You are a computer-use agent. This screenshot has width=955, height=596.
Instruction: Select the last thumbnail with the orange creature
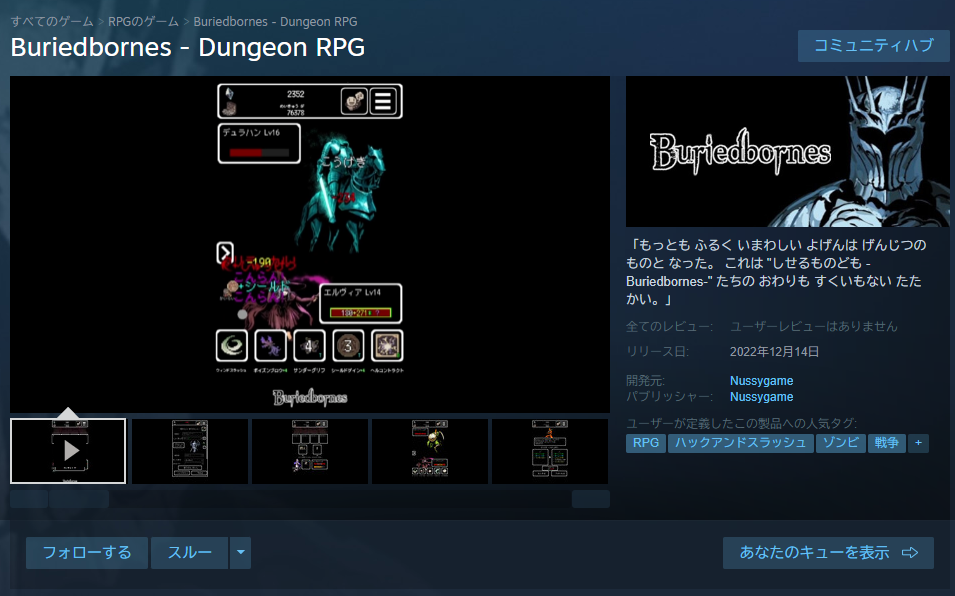549,451
